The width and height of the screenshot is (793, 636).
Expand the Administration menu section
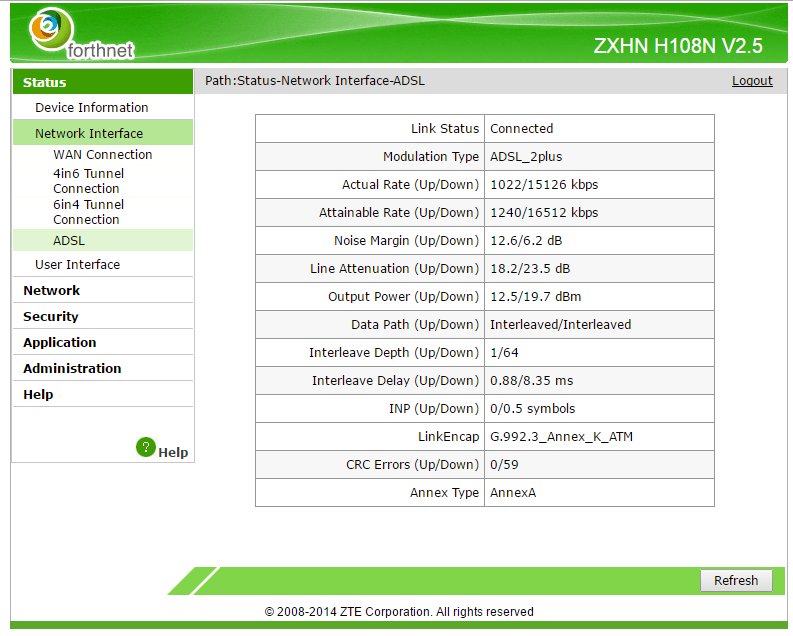click(72, 369)
